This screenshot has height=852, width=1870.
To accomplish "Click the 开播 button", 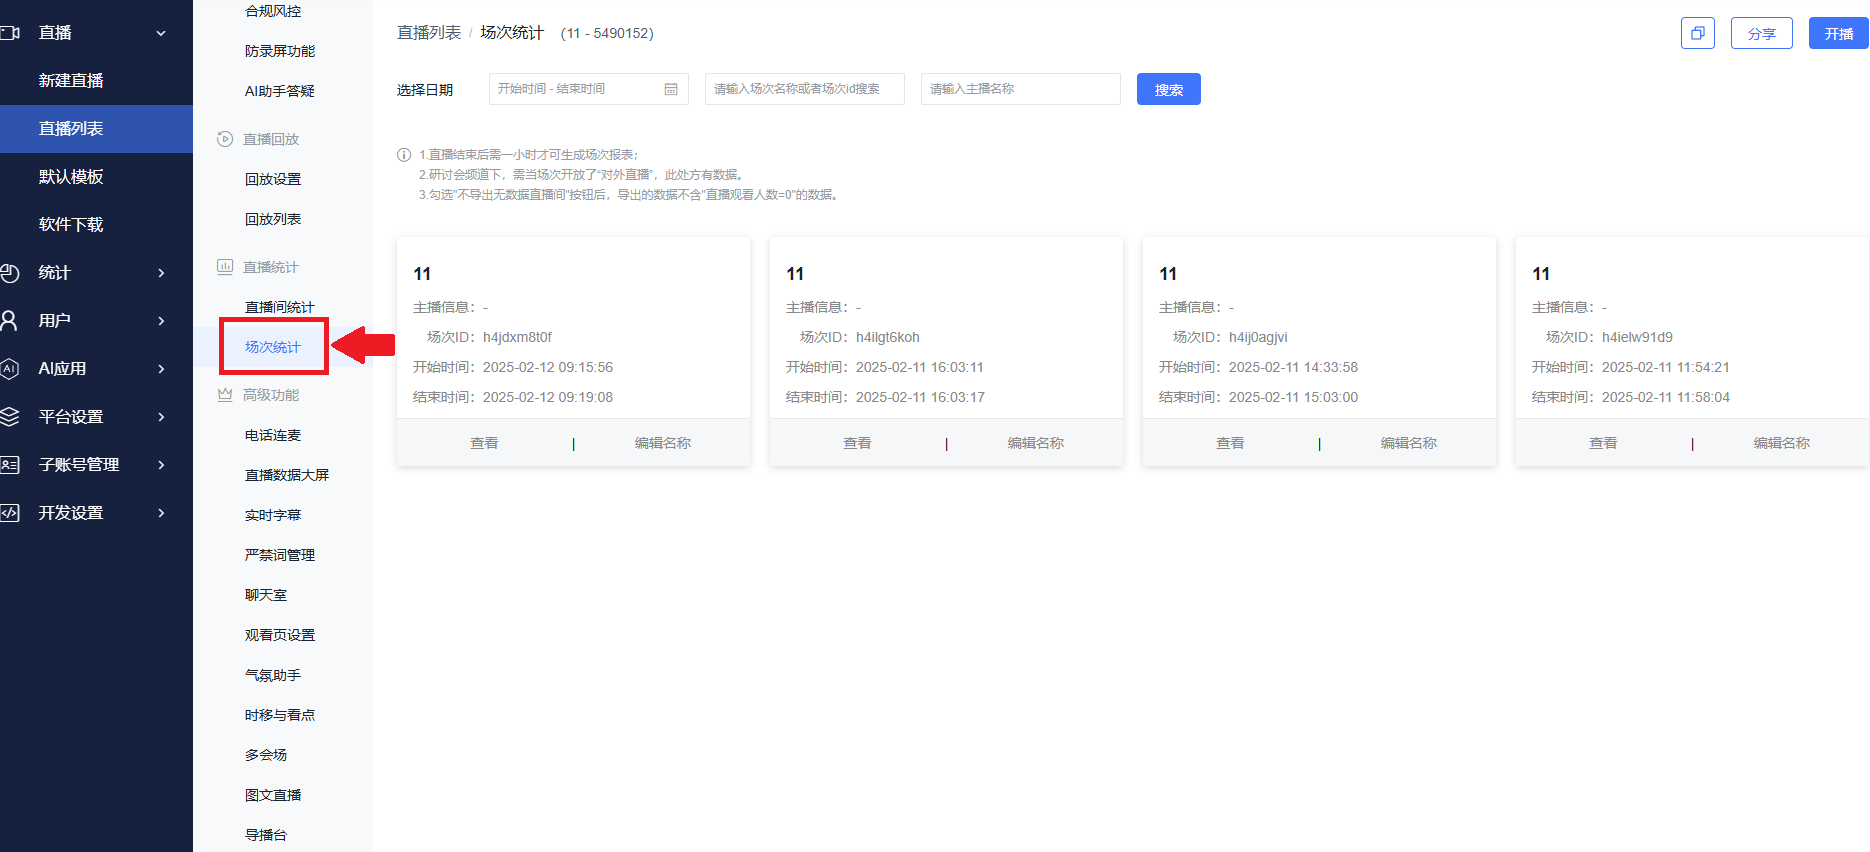I will 1839,33.
